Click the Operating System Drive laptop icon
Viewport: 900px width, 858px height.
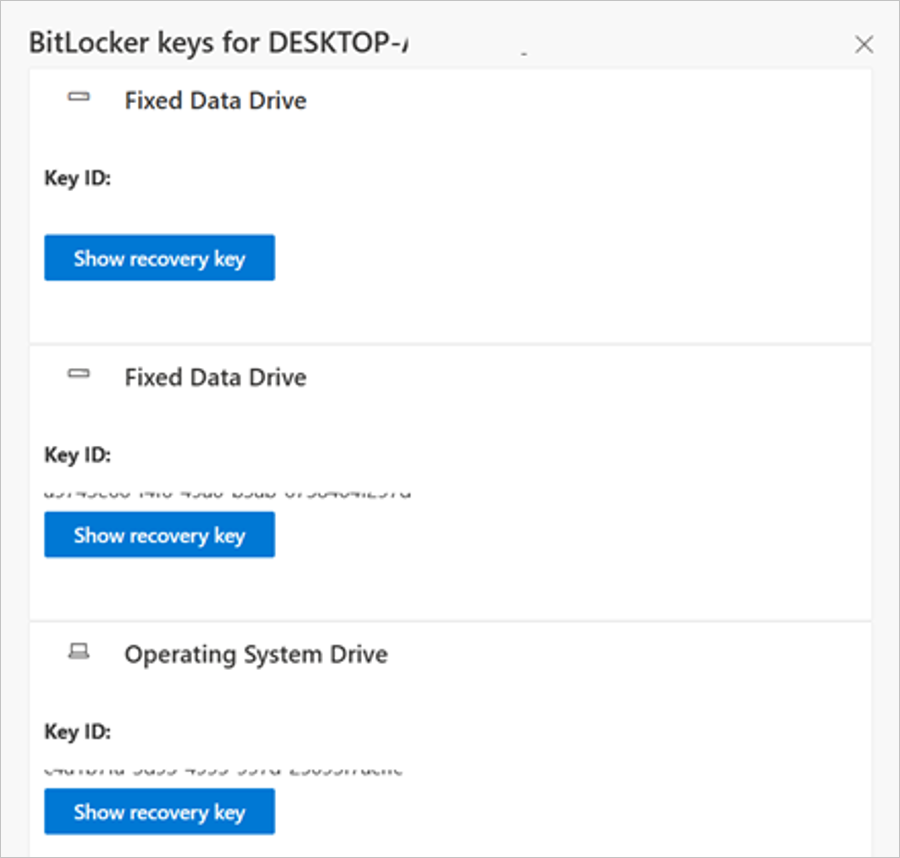(x=79, y=651)
